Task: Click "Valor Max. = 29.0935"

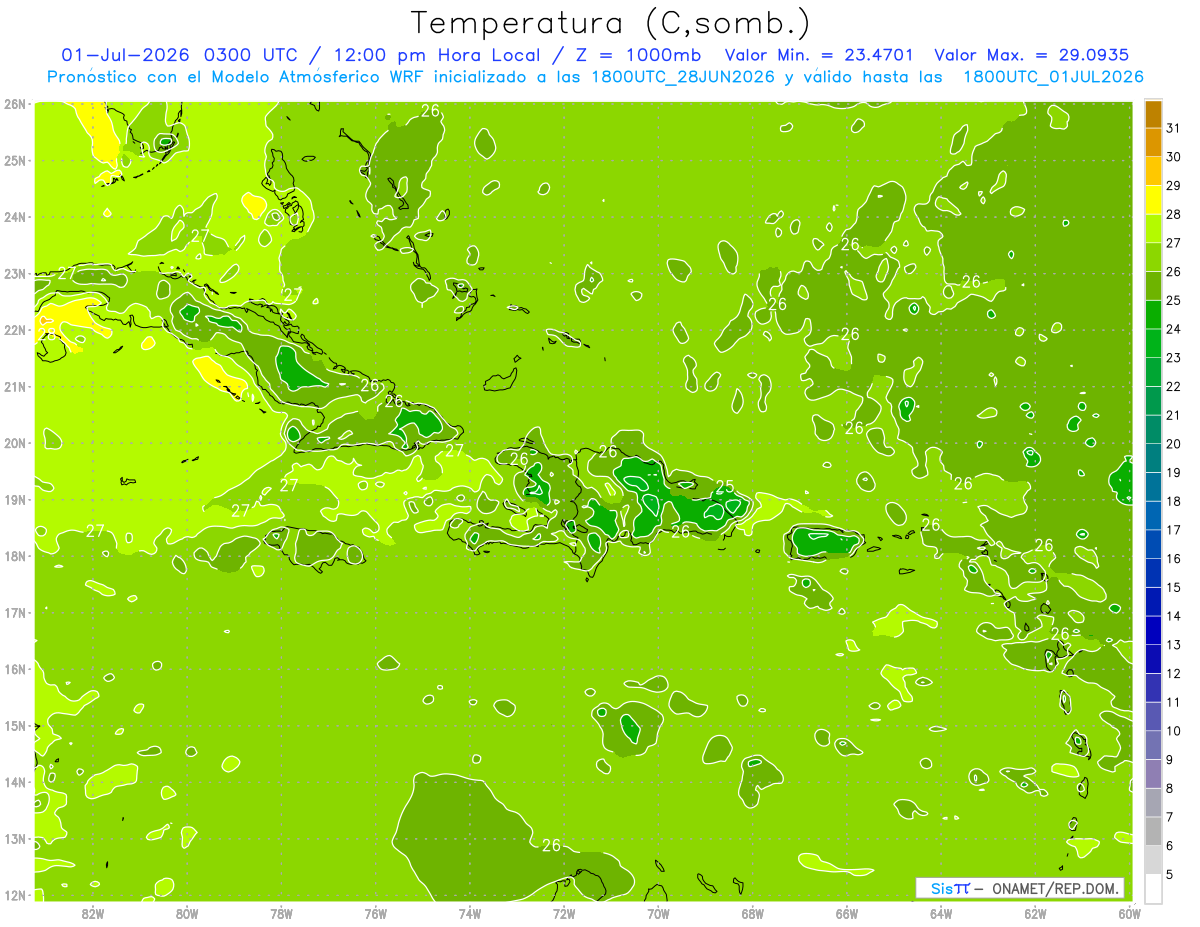Action: point(1031,55)
